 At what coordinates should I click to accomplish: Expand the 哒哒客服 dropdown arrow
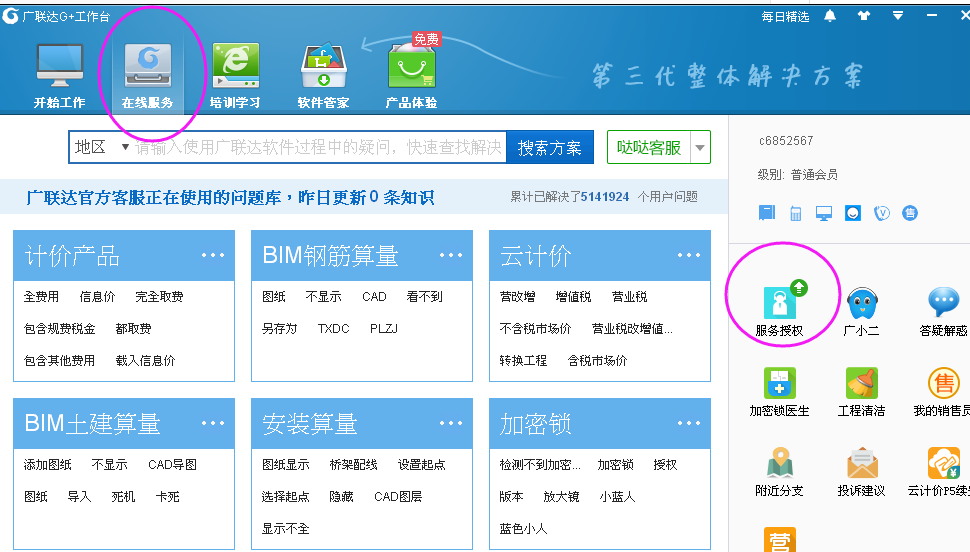click(700, 147)
